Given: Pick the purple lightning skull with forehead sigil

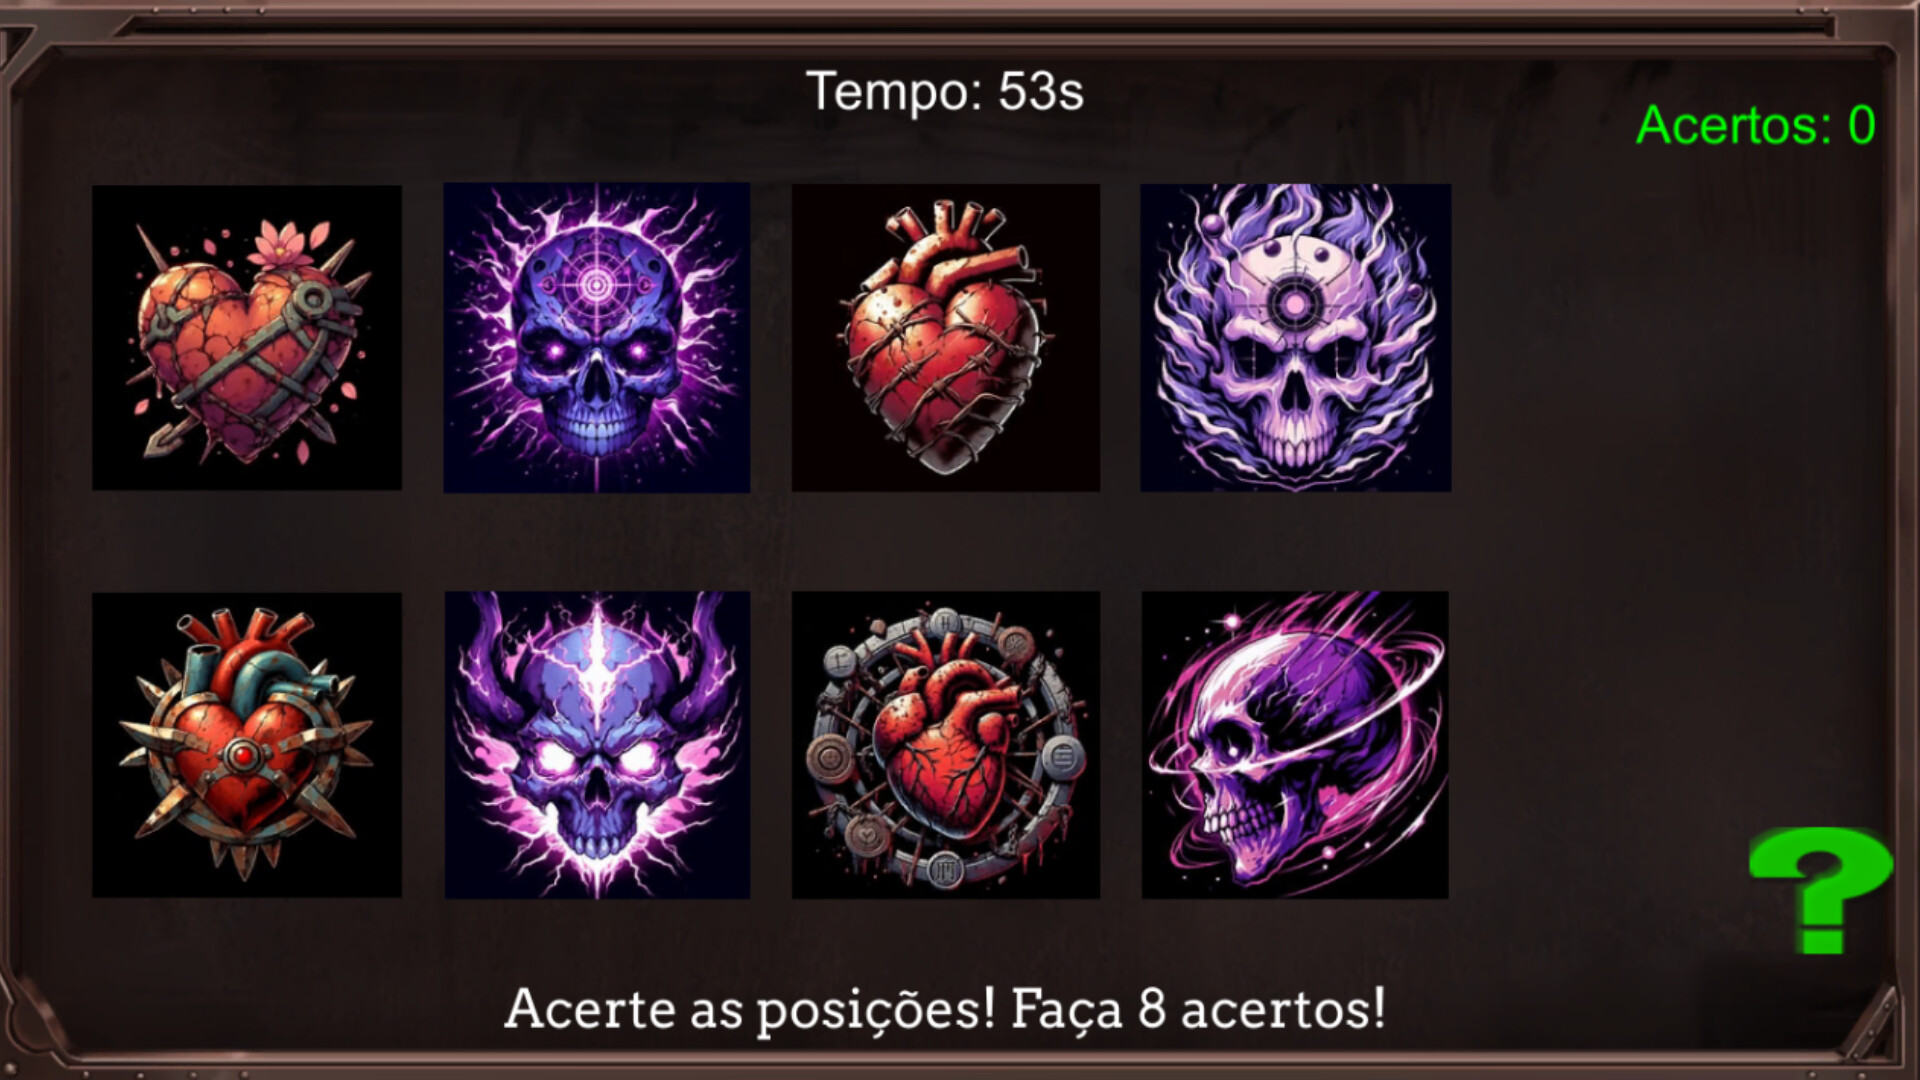Looking at the screenshot, I should click(597, 337).
